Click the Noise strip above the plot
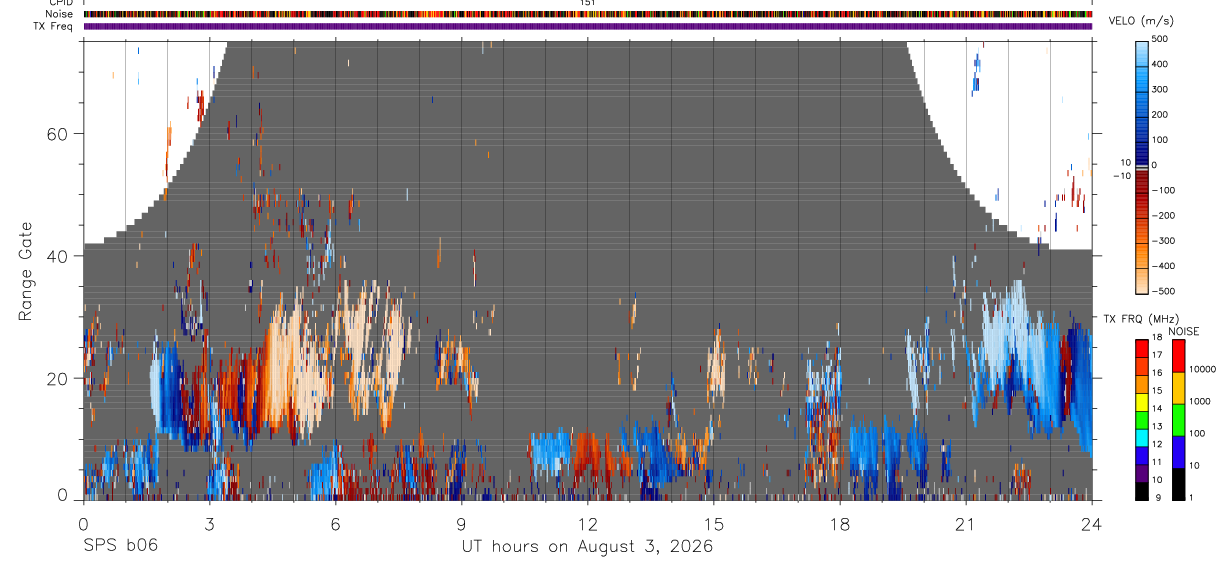Viewport: 1228px width, 567px height. (x=587, y=15)
